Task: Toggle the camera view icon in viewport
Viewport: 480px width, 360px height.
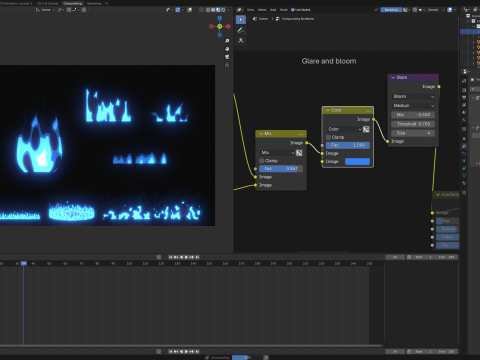Action: click(x=227, y=57)
